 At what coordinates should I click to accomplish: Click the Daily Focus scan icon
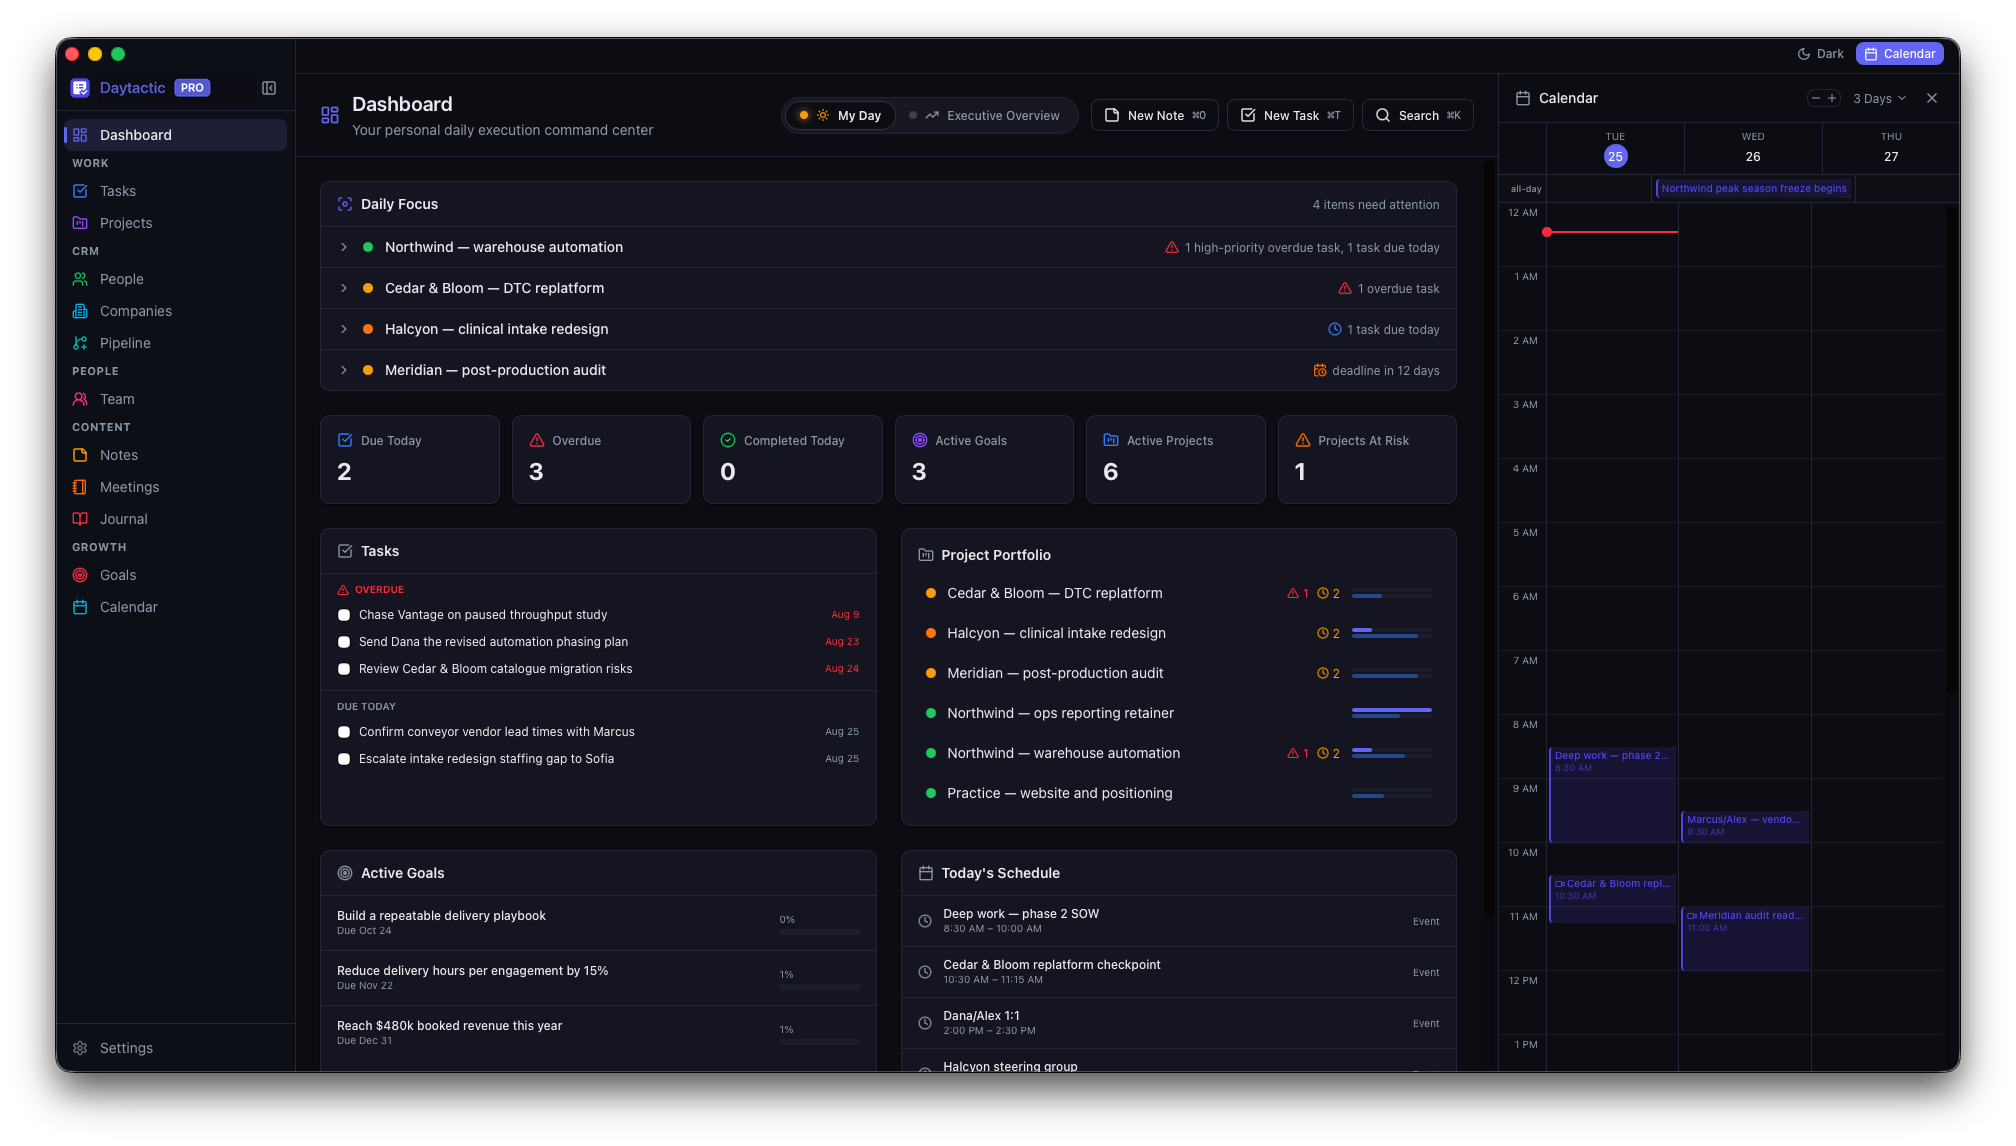[345, 204]
